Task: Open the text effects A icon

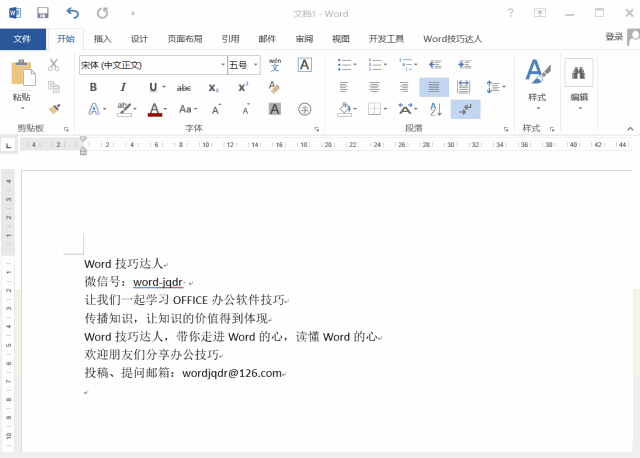Action: (x=94, y=109)
